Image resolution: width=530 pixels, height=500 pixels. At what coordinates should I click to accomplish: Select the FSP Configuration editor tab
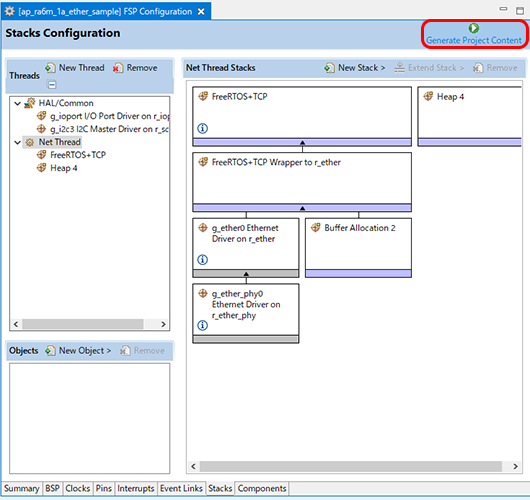click(x=105, y=12)
